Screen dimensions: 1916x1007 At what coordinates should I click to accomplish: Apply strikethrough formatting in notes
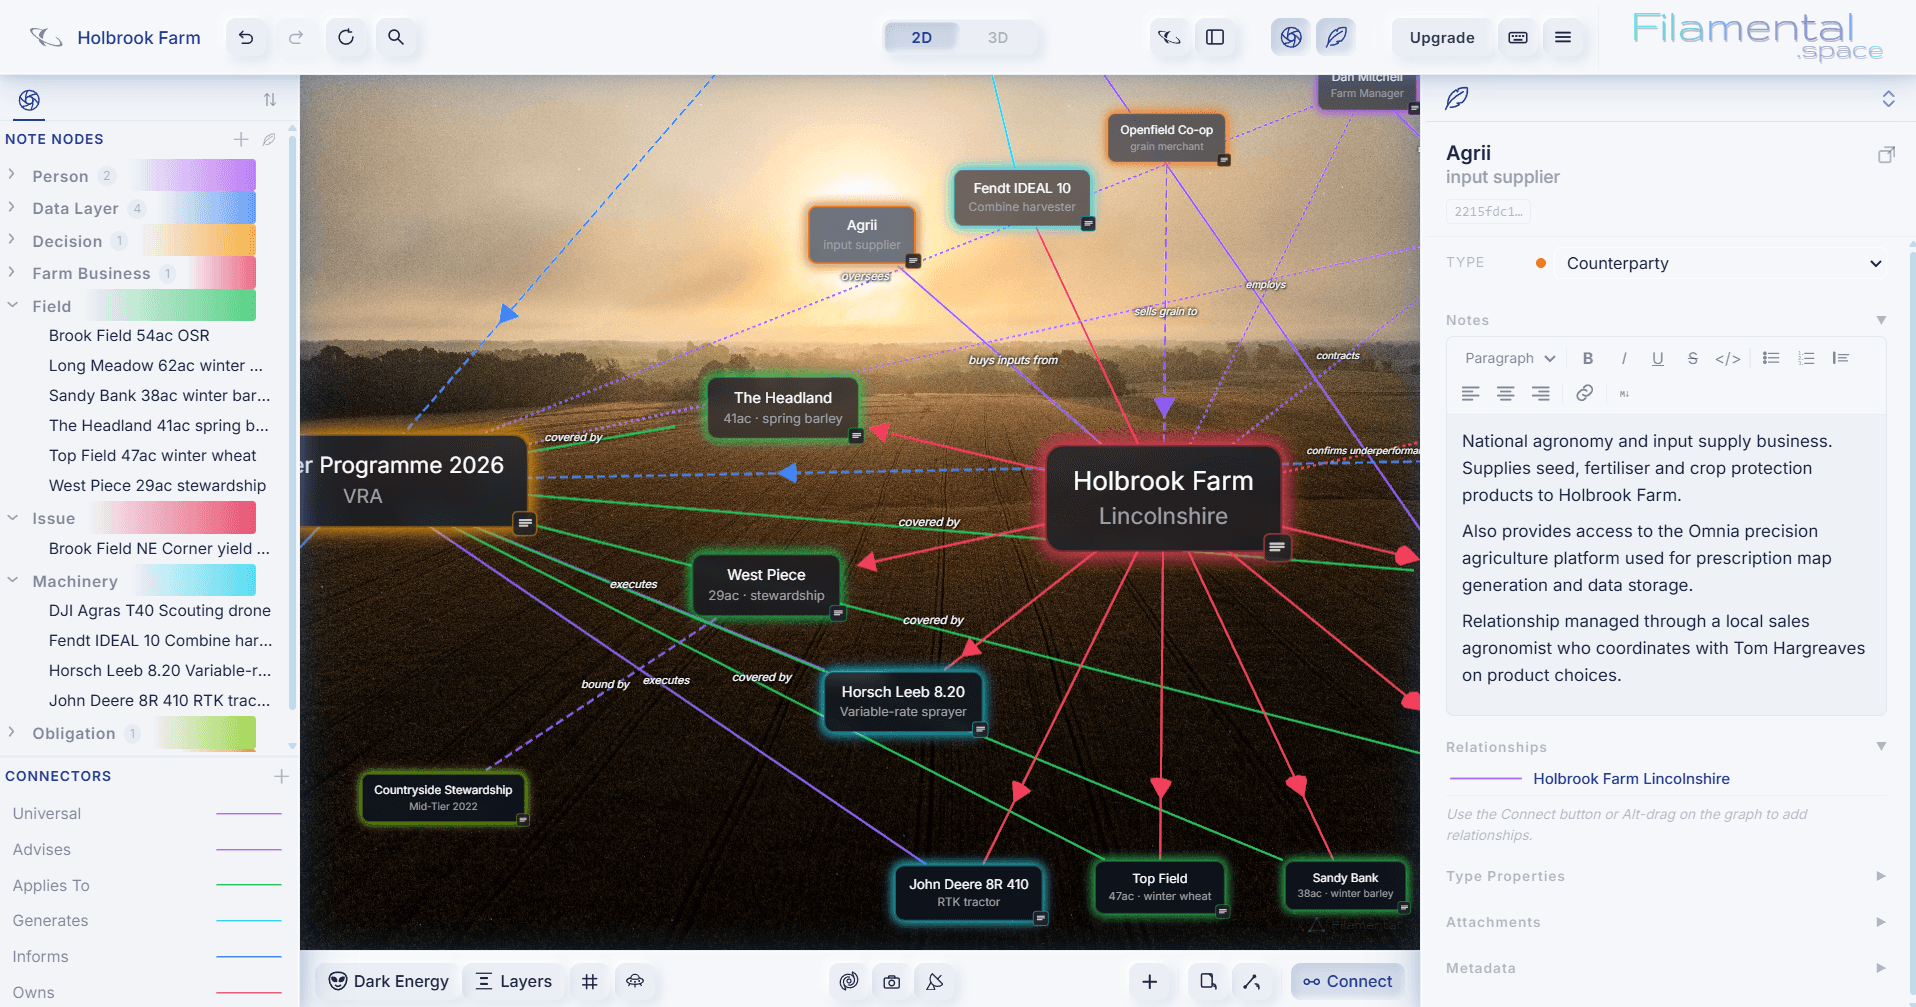pos(1693,358)
